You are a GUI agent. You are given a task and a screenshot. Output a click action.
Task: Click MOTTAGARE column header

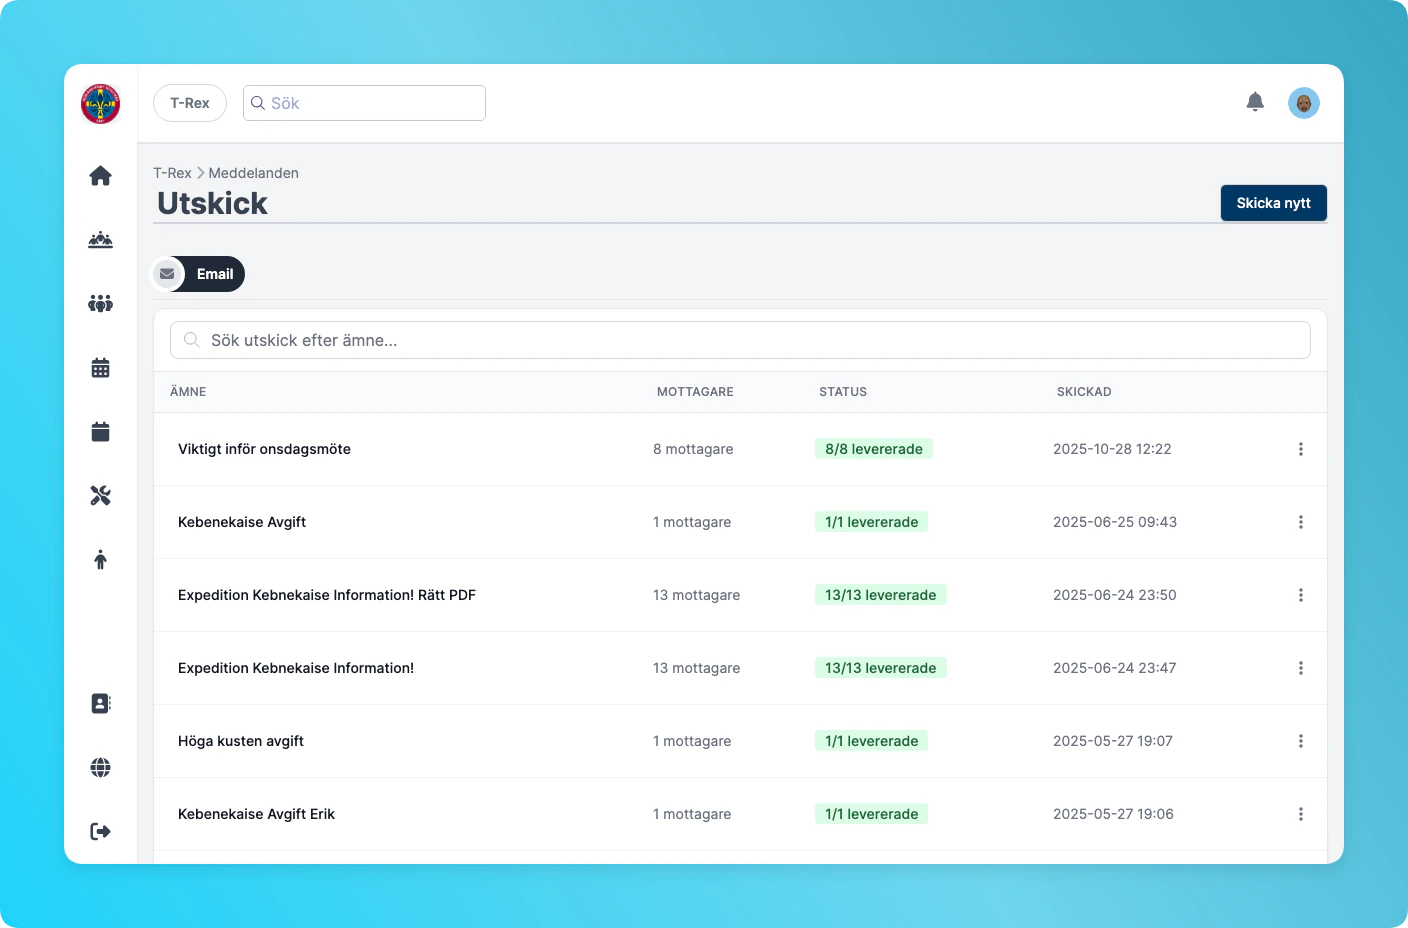(x=695, y=392)
